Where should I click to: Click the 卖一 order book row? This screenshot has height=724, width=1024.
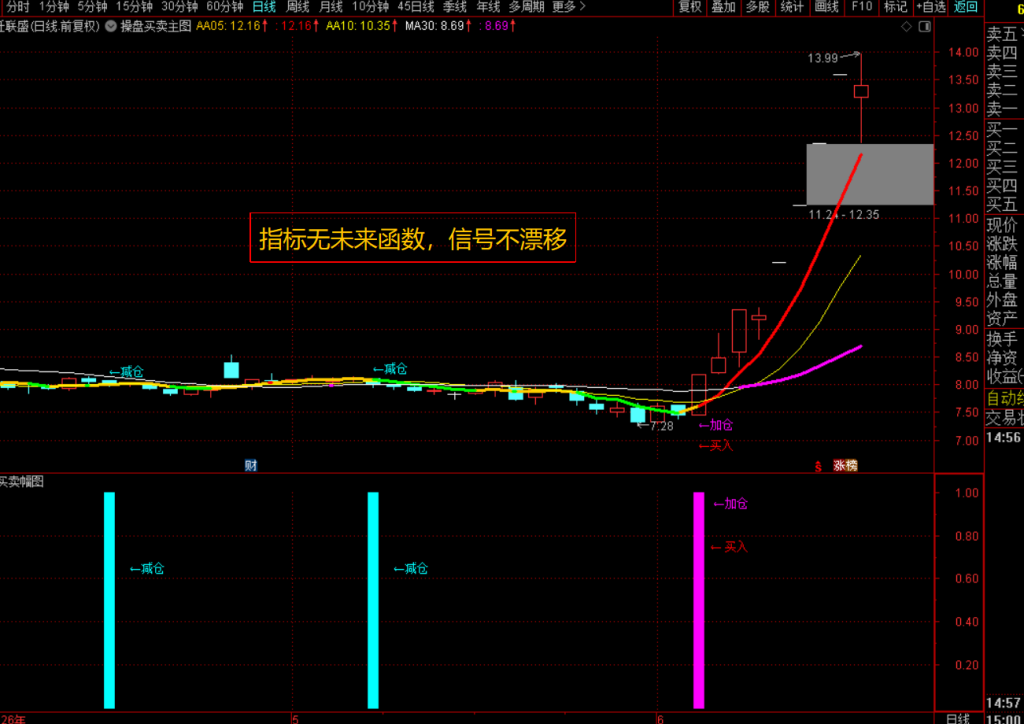point(1004,108)
